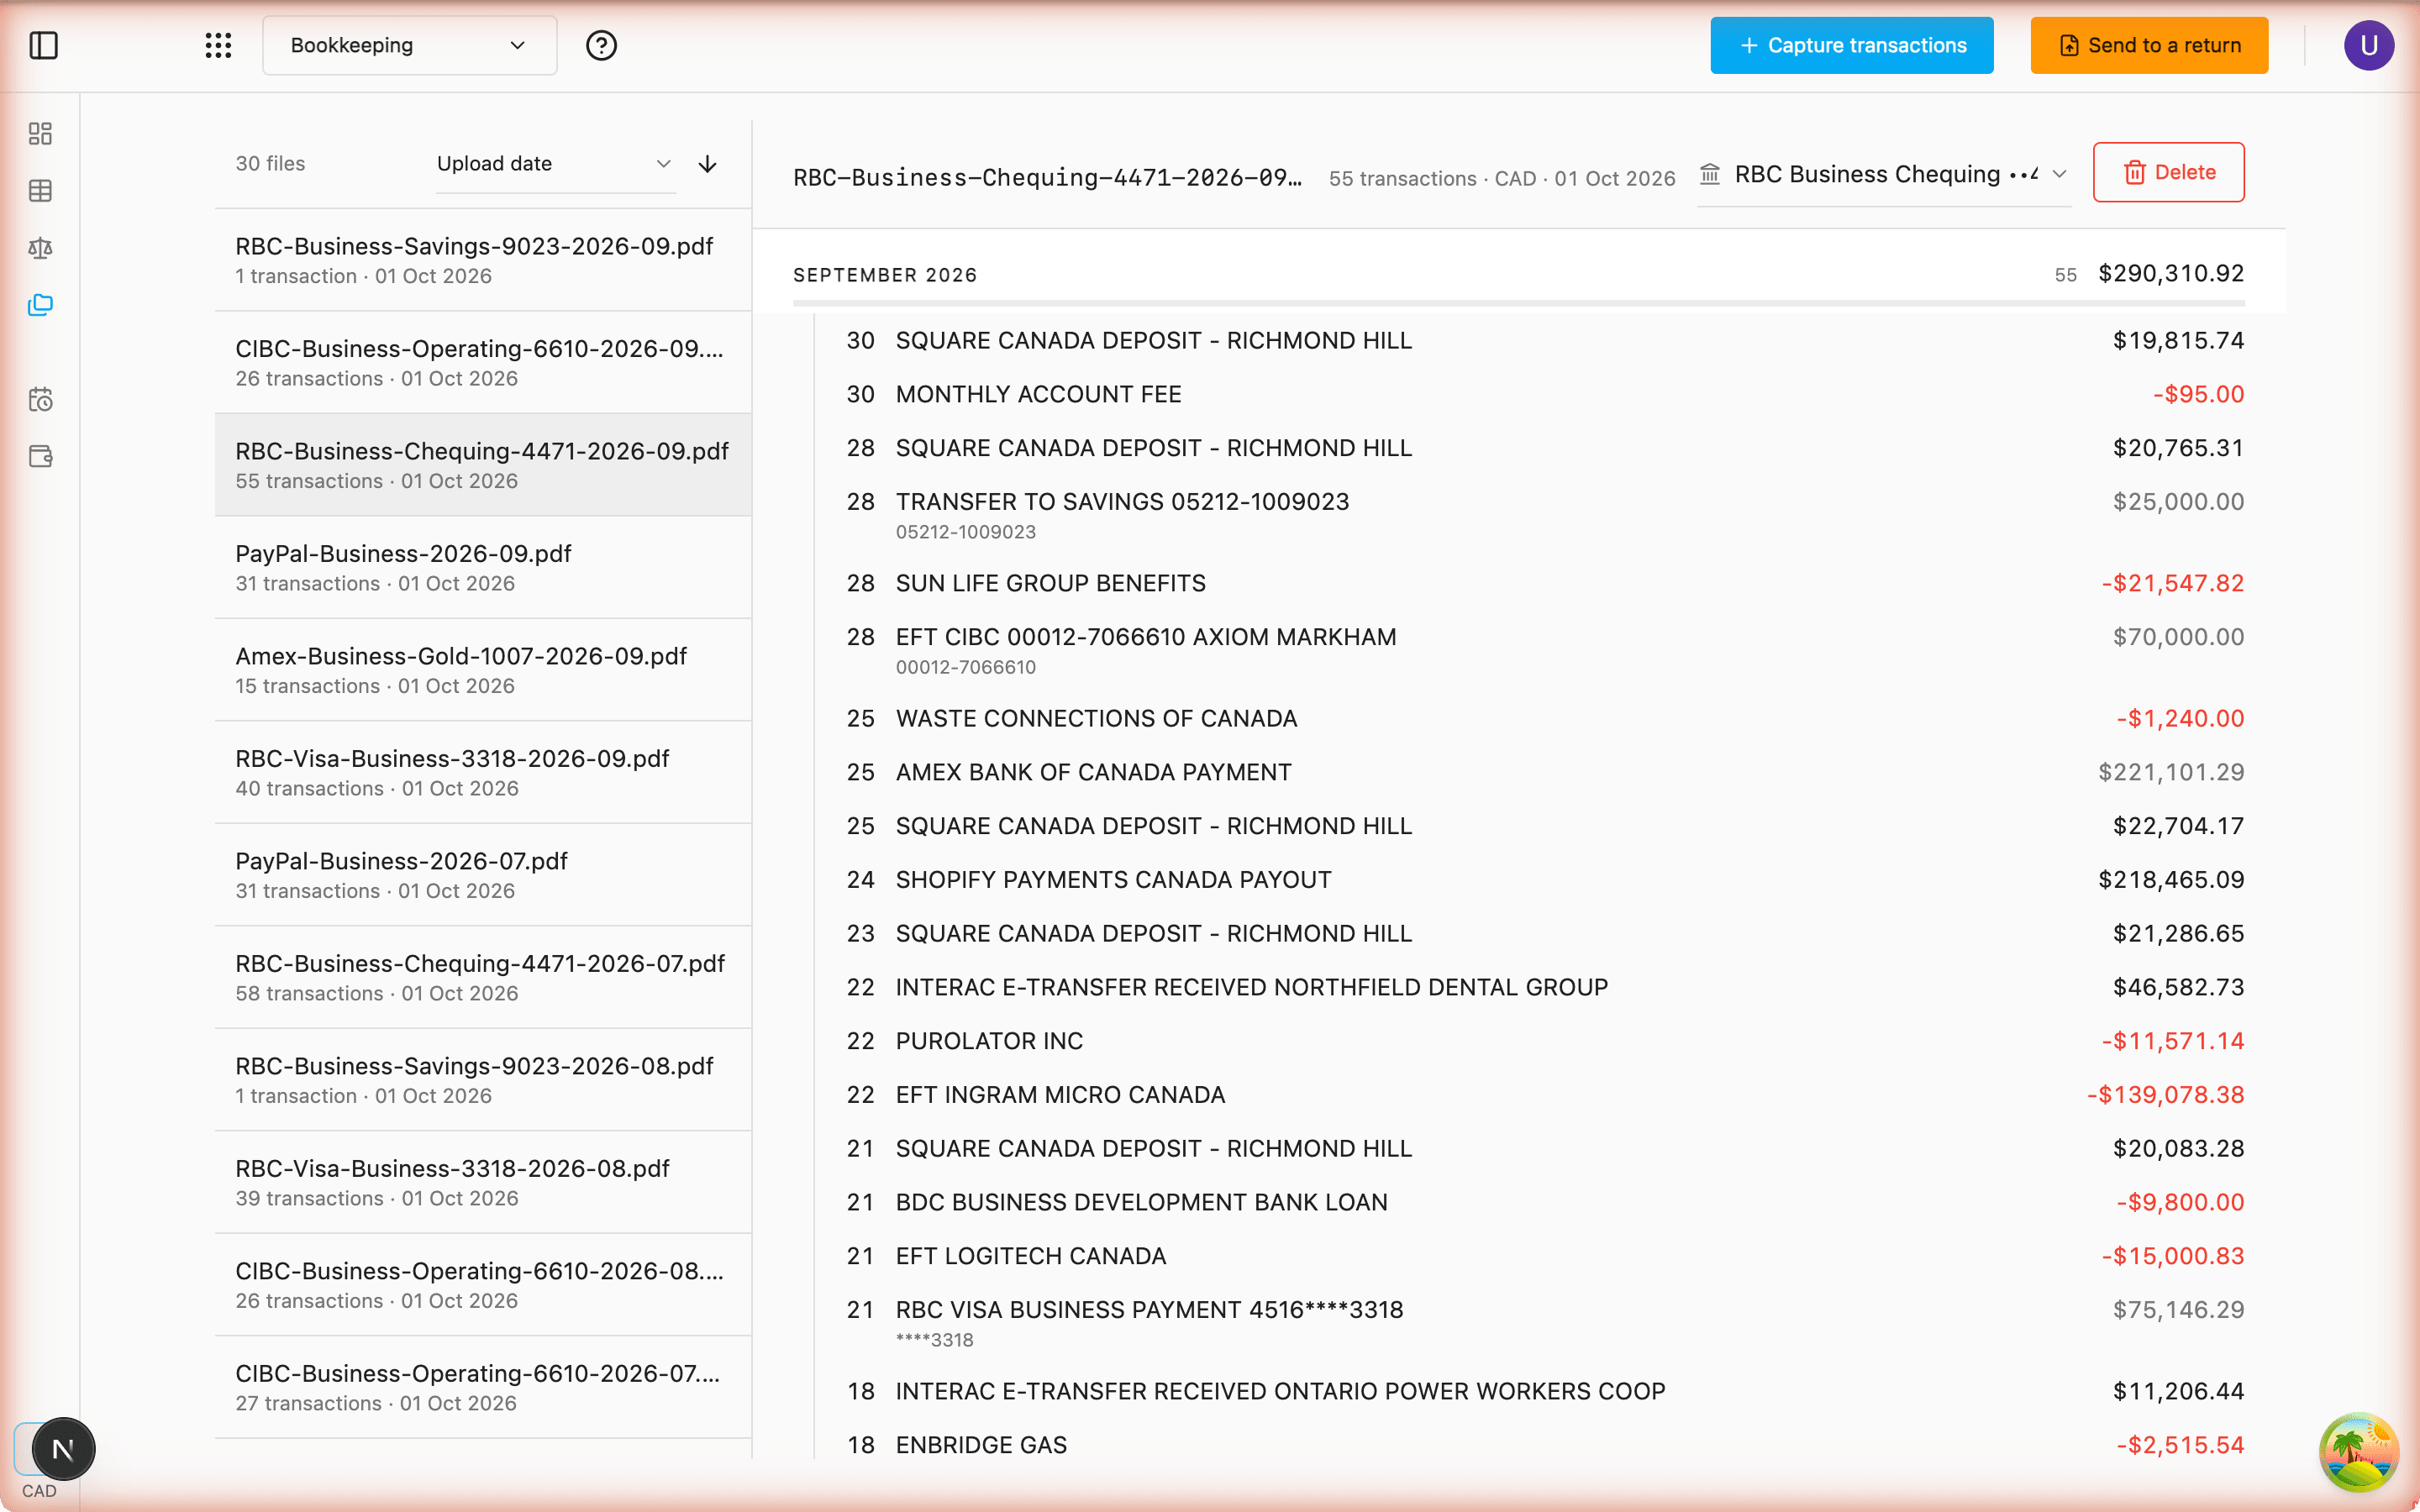
Task: Open the wallet icon in sidebar
Action: pos(40,457)
